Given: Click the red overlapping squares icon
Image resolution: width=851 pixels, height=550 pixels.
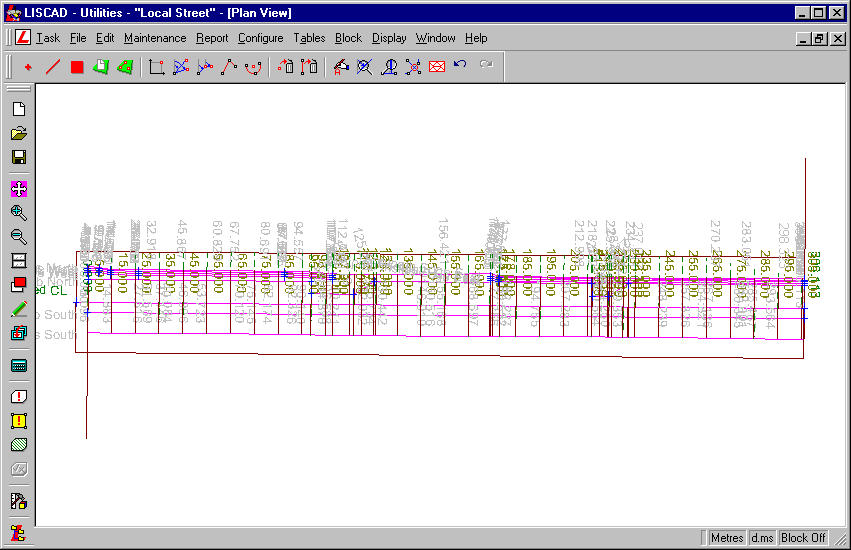Looking at the screenshot, I should (19, 285).
